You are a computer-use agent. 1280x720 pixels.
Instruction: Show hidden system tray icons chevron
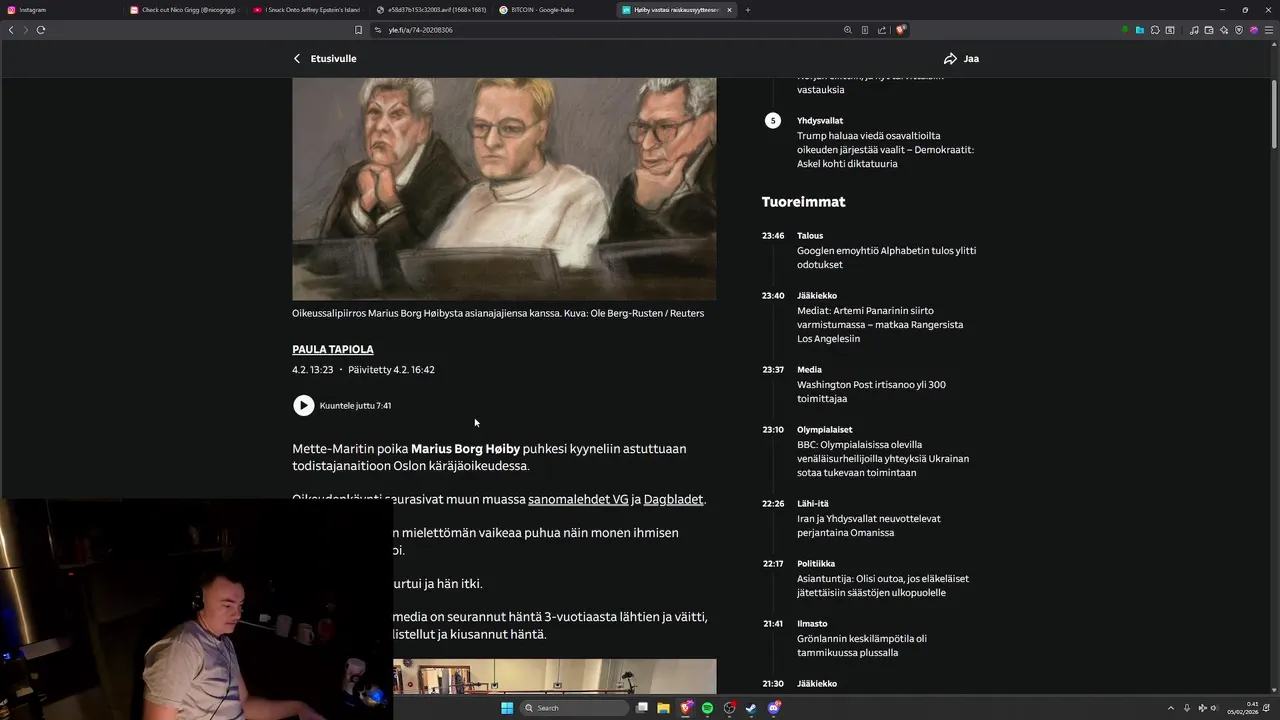tap(1170, 708)
